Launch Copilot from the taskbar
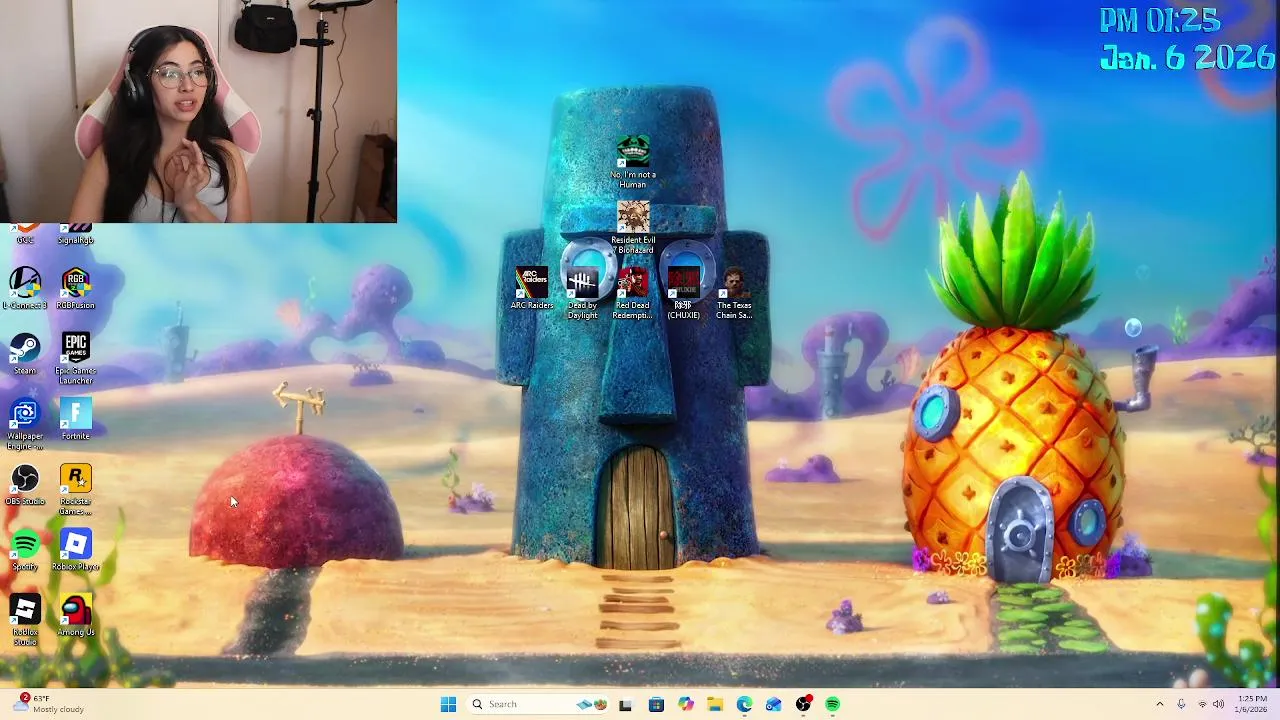Viewport: 1280px width, 720px height. click(685, 704)
